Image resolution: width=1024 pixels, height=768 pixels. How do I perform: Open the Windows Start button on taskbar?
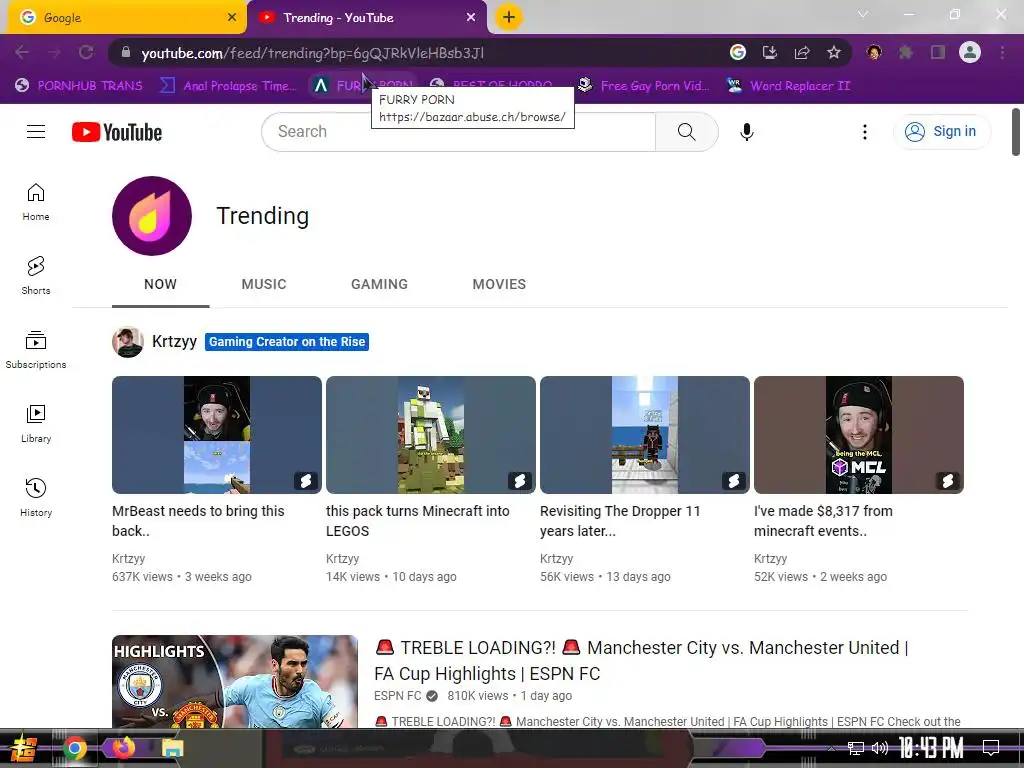24,748
